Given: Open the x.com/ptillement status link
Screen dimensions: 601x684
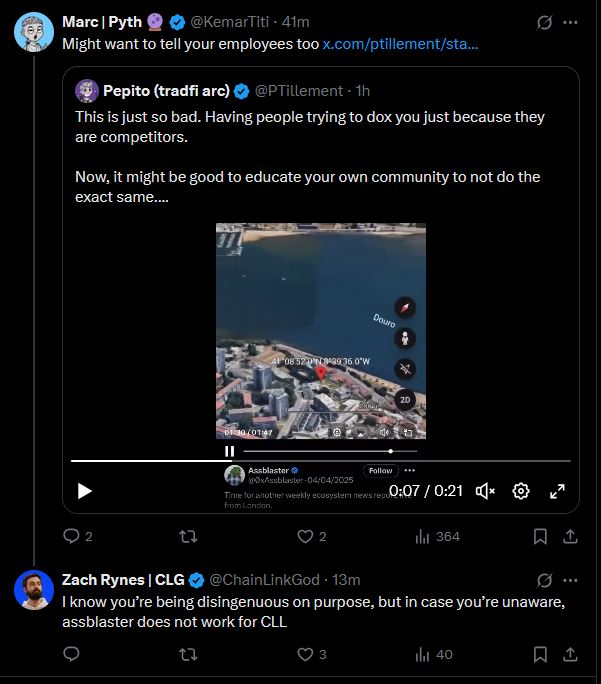Looking at the screenshot, I should click(x=400, y=45).
